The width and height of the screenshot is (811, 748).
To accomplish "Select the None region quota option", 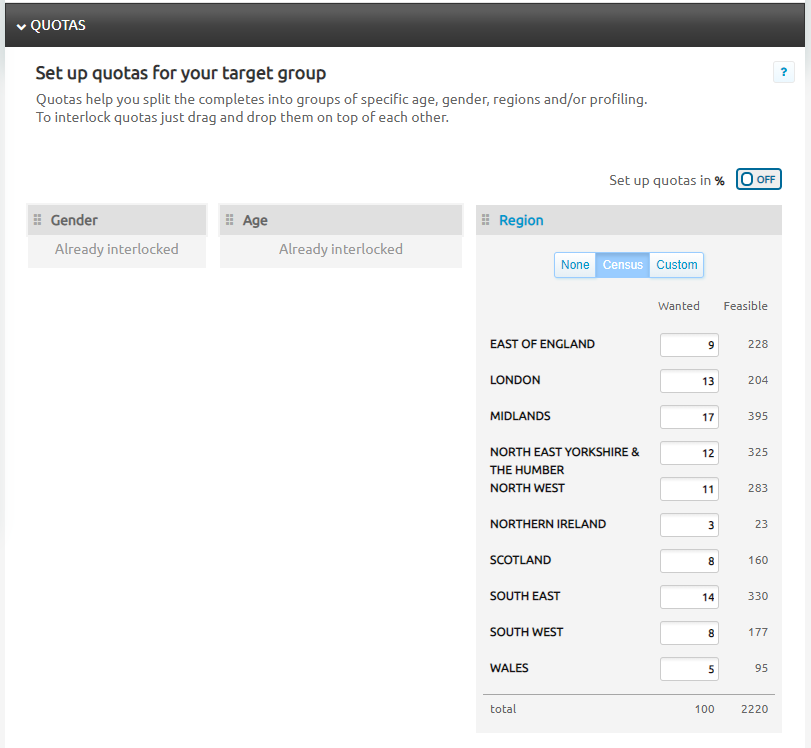I will coord(575,265).
